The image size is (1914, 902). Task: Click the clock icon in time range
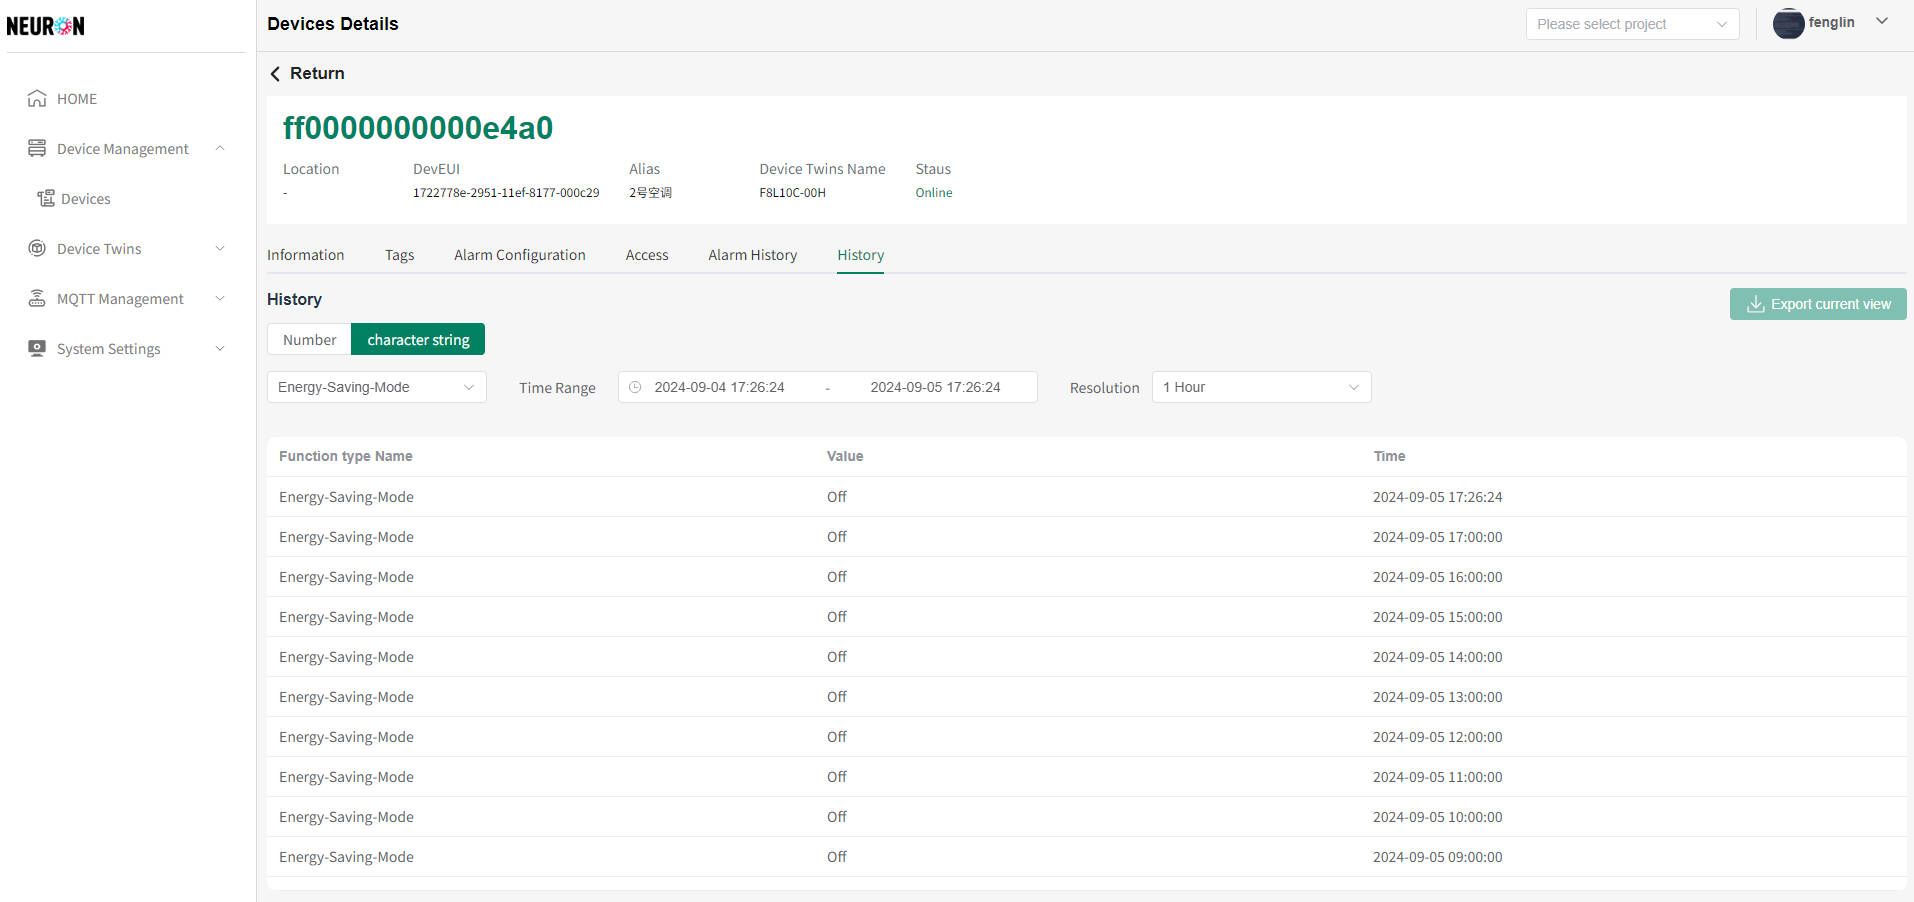[x=635, y=387]
